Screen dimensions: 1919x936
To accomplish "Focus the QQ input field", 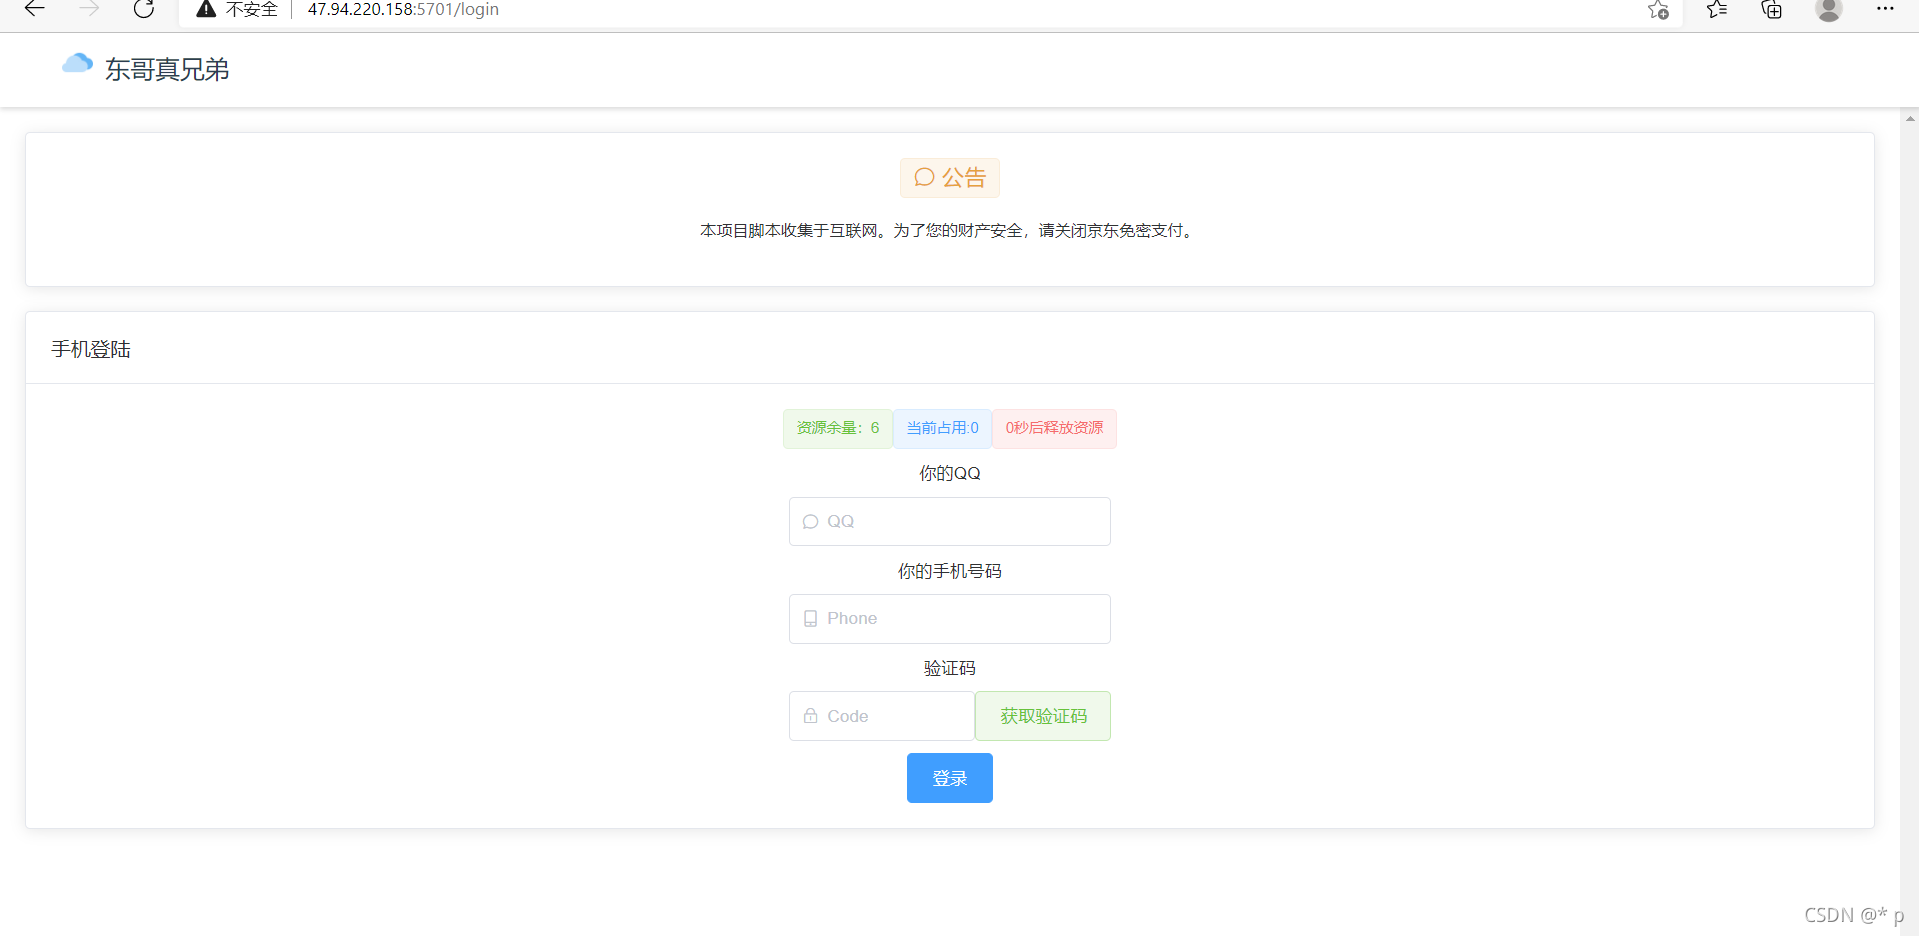I will pyautogui.click(x=950, y=521).
